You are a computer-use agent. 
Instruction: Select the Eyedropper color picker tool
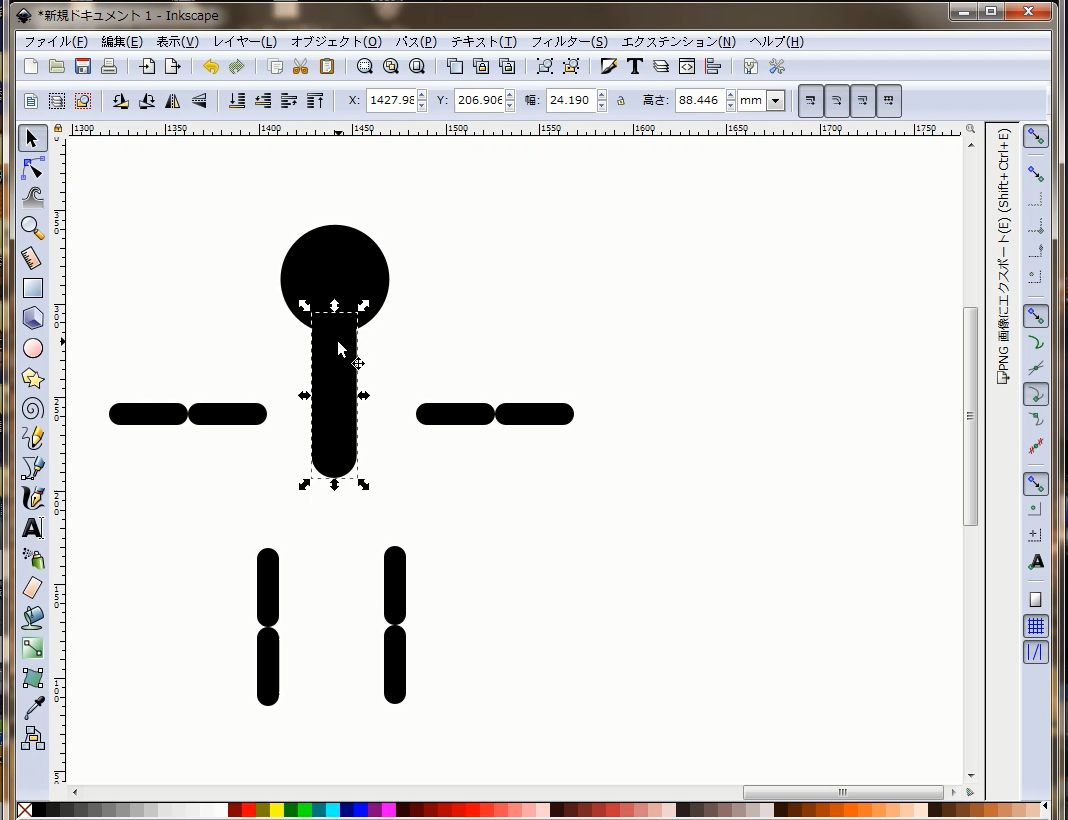click(x=33, y=708)
